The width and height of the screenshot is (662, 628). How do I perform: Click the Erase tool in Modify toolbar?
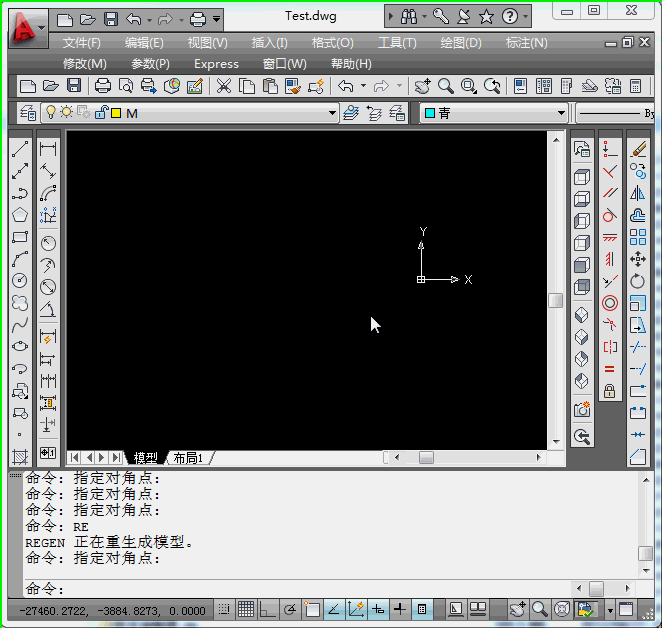(x=638, y=150)
